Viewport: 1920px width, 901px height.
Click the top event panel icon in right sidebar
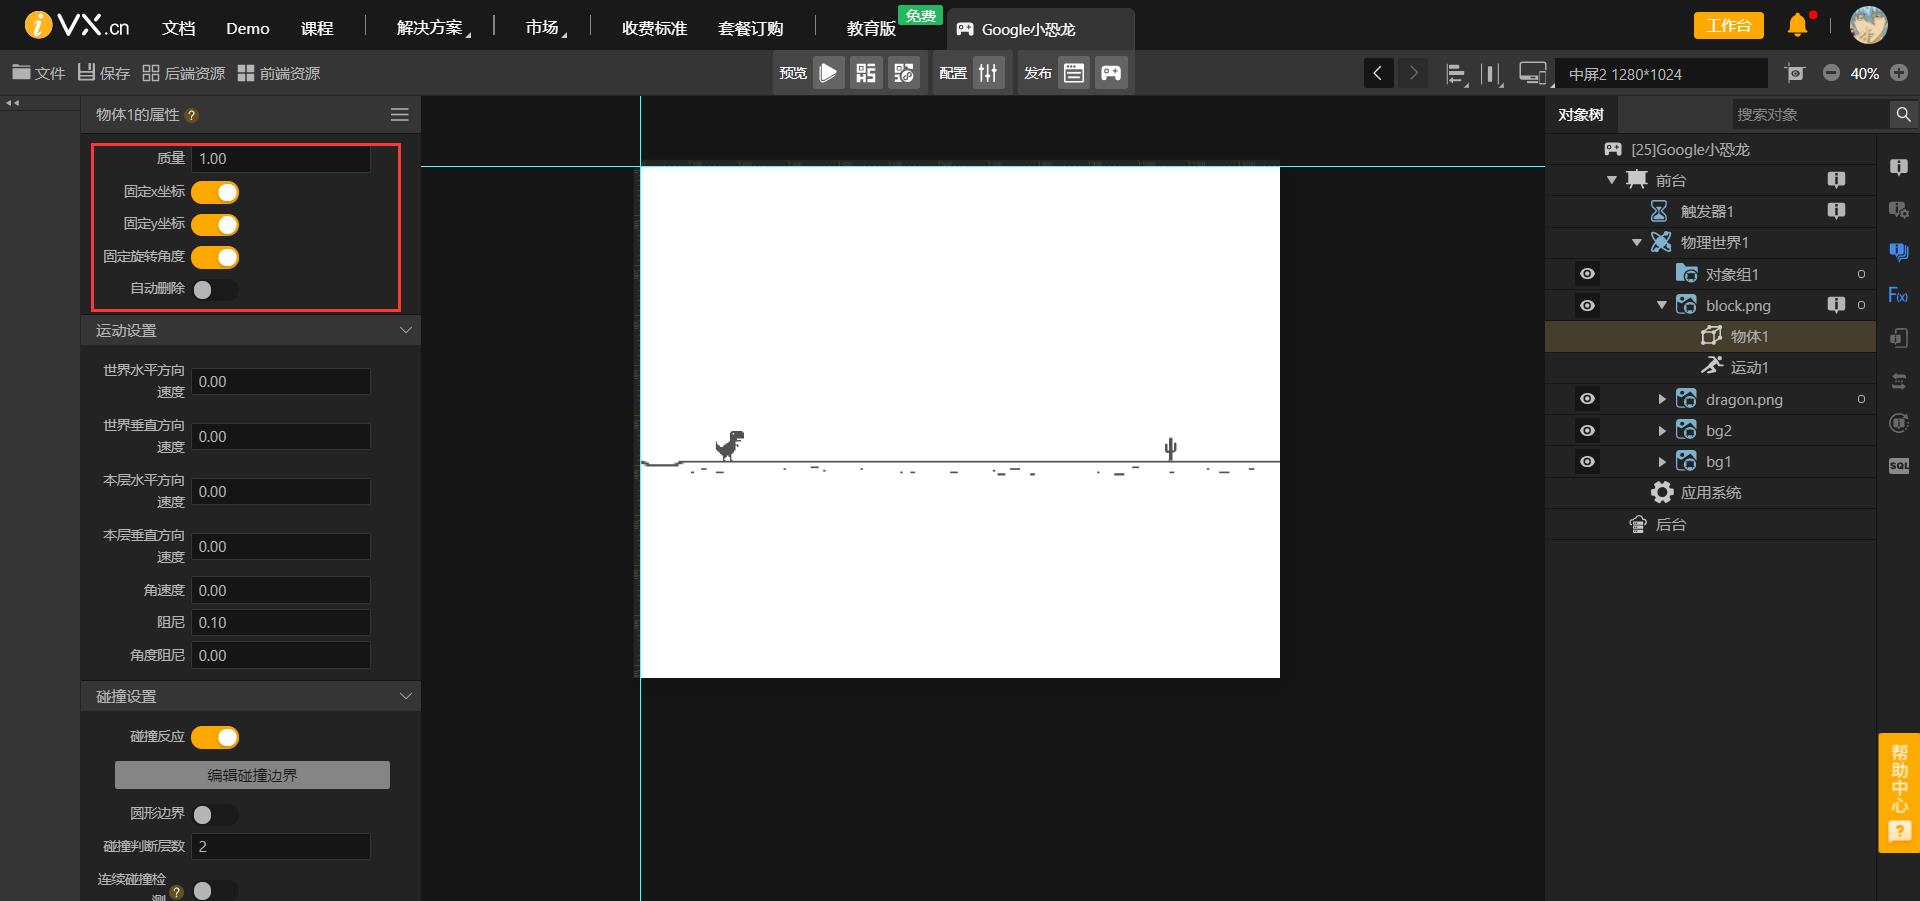click(1899, 167)
